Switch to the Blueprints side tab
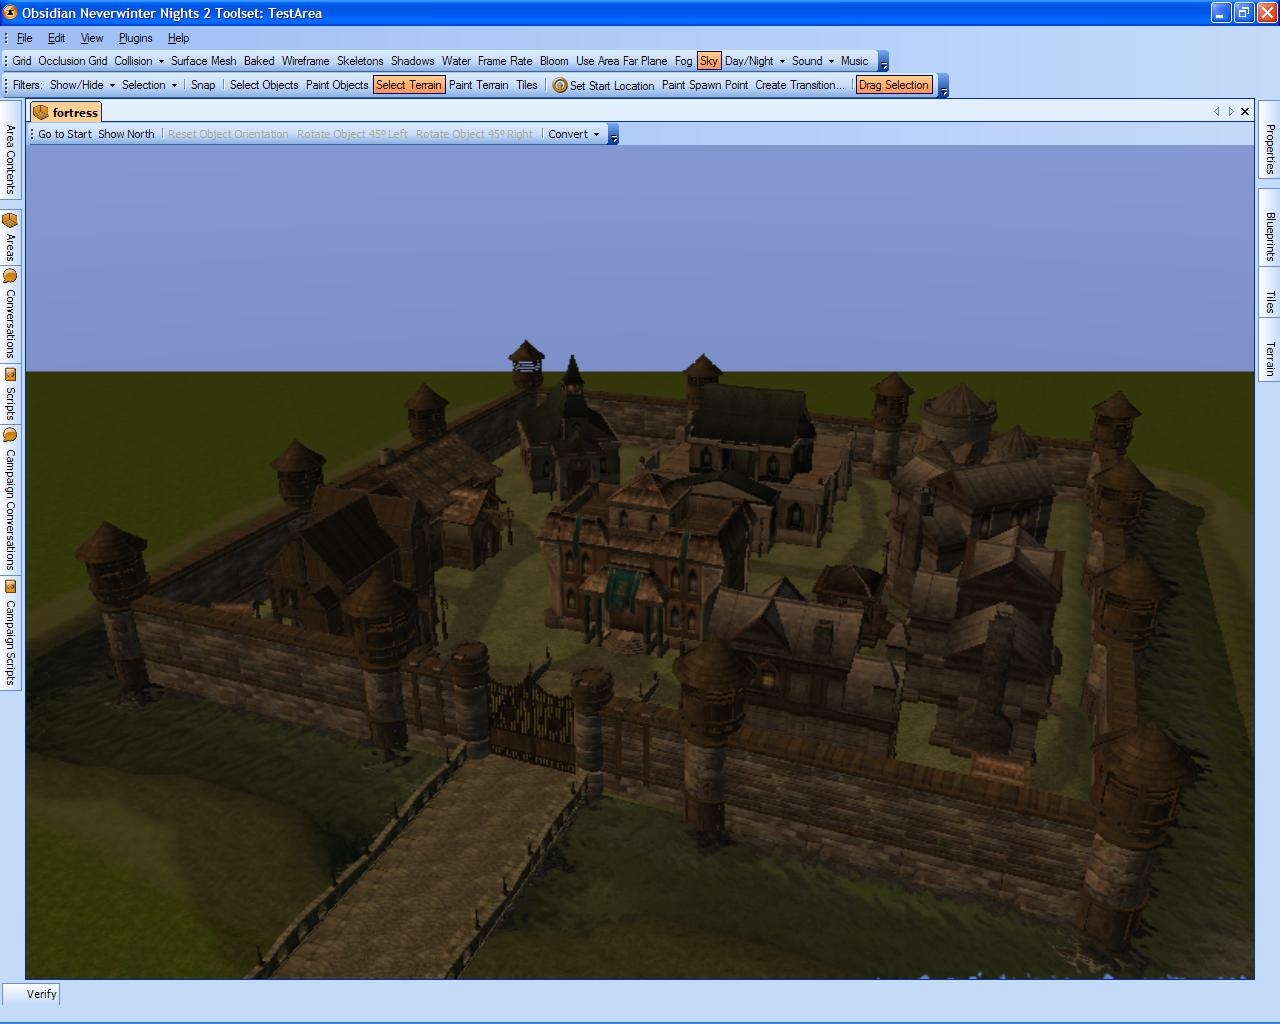1280x1024 pixels. [x=1269, y=237]
